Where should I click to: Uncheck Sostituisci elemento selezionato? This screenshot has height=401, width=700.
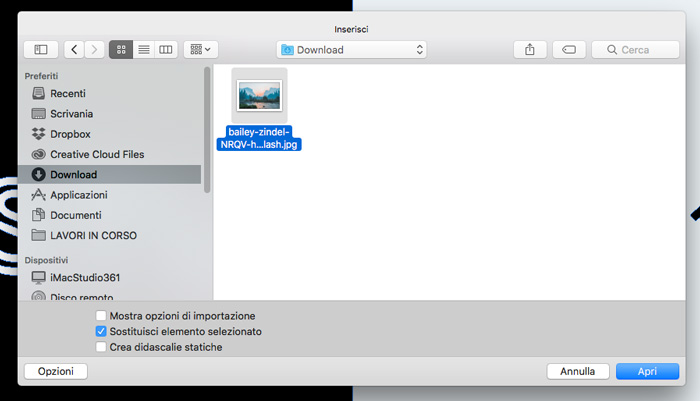(101, 331)
